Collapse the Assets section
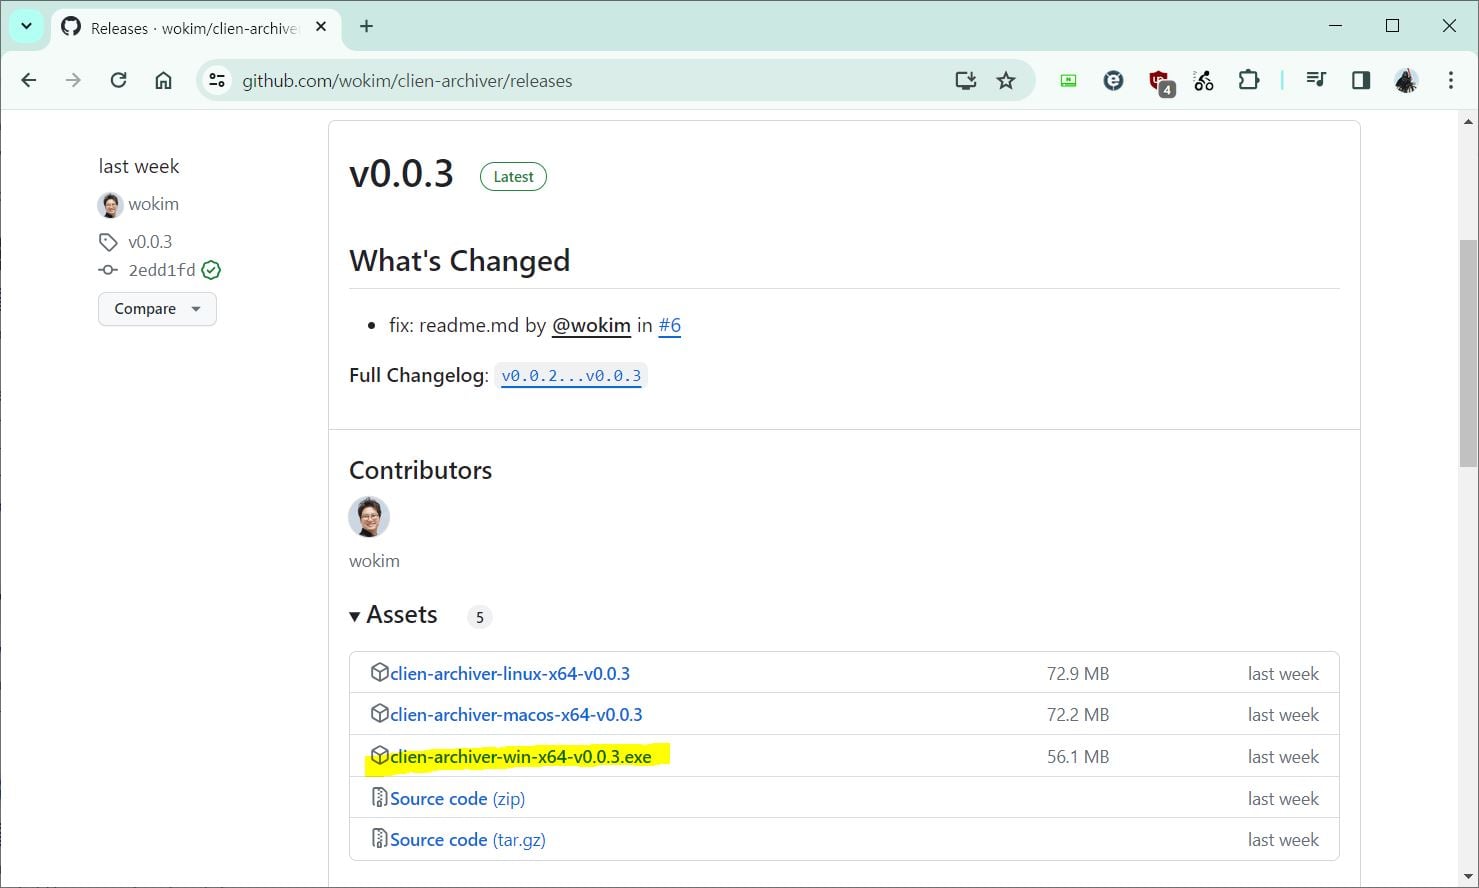 [393, 615]
